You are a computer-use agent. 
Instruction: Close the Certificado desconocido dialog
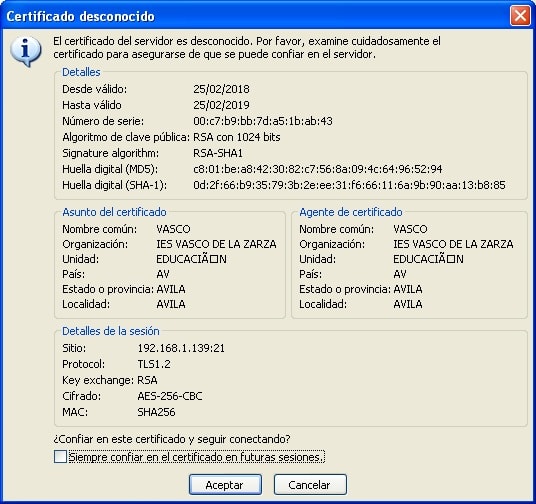520,16
